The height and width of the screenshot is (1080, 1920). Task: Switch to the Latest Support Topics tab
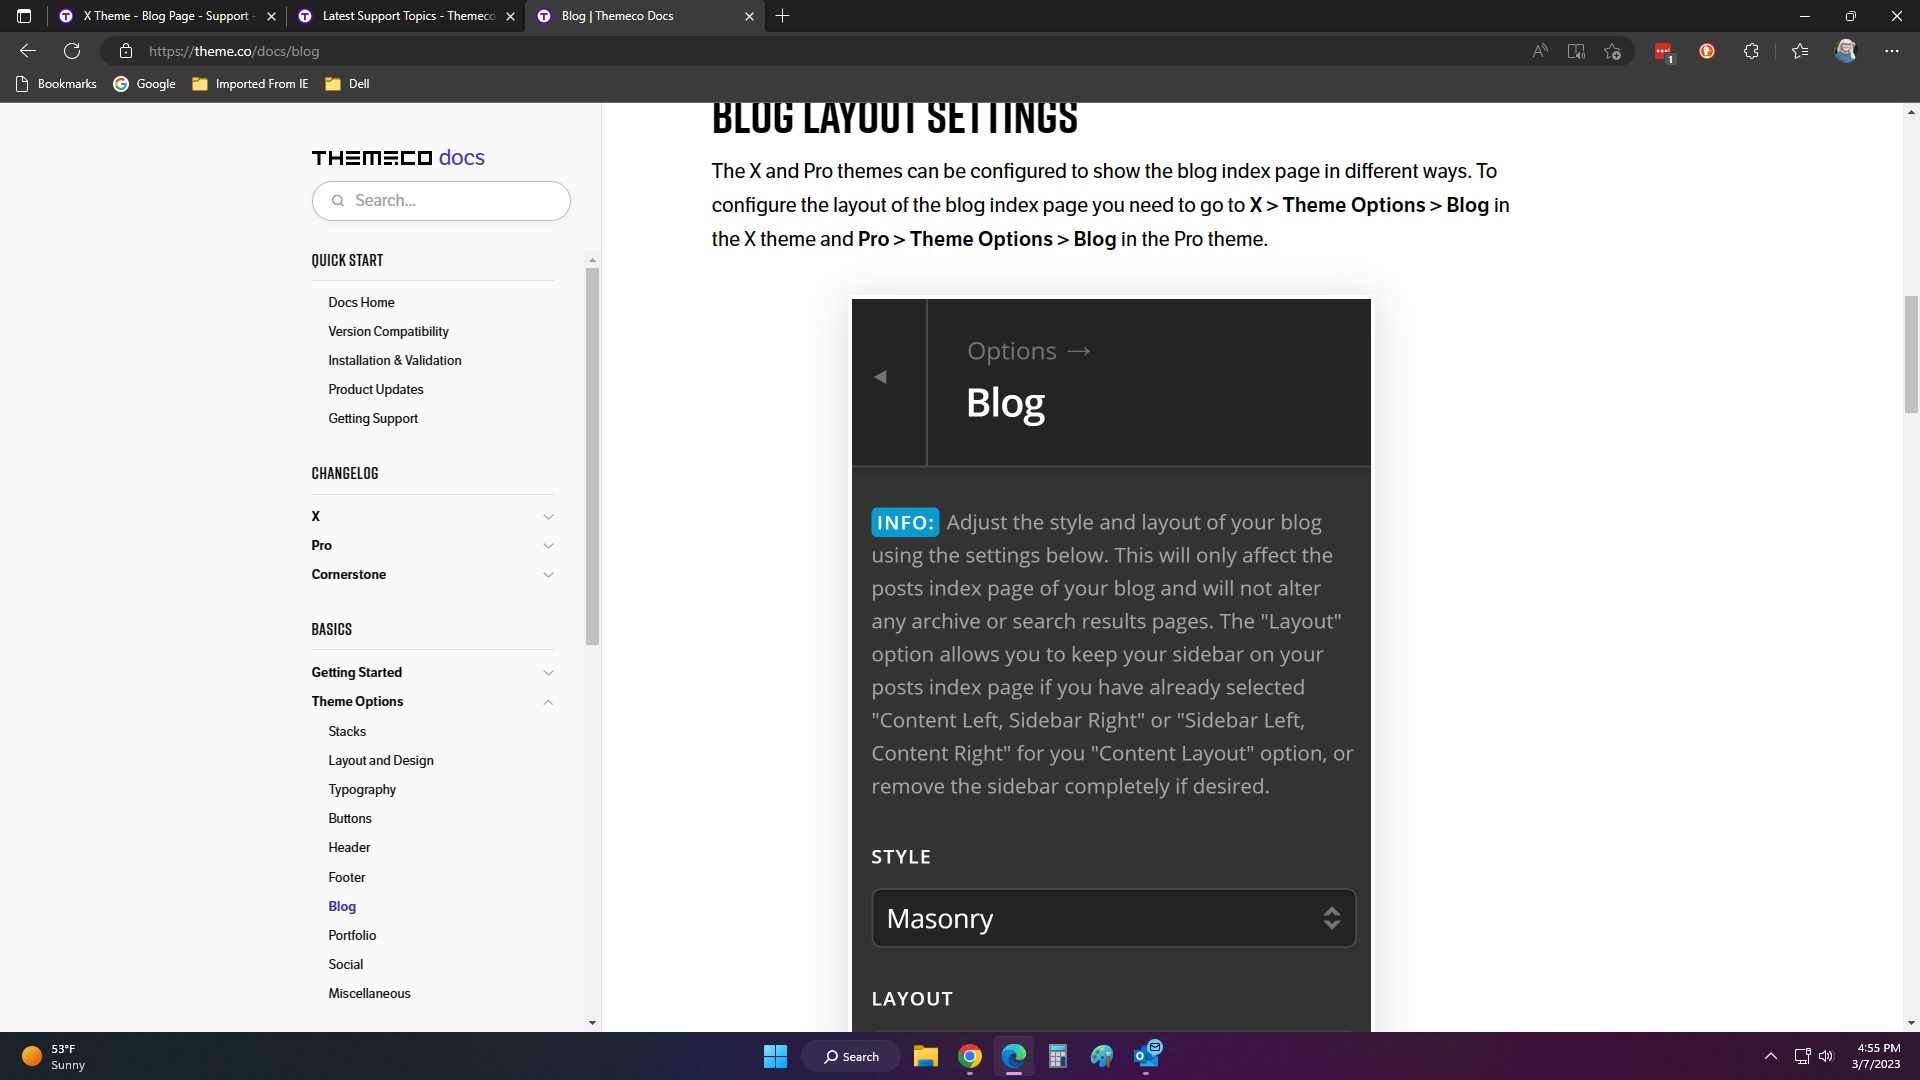coord(407,16)
